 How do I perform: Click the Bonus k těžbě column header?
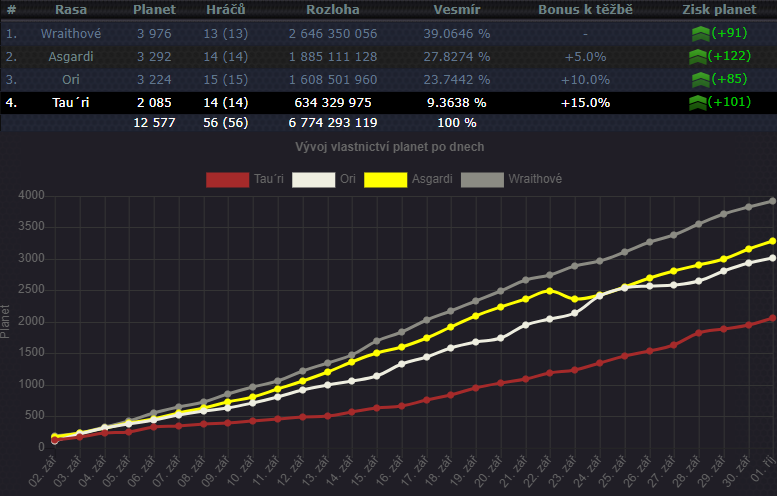click(x=585, y=9)
